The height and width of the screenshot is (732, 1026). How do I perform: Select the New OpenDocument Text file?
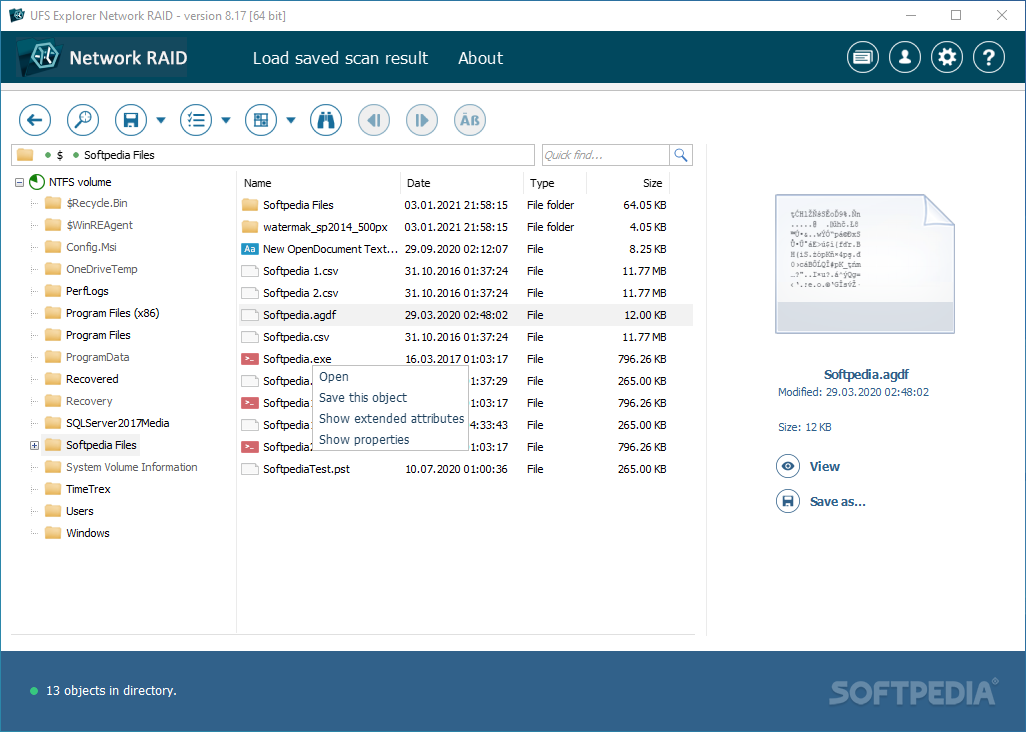pyautogui.click(x=465, y=249)
